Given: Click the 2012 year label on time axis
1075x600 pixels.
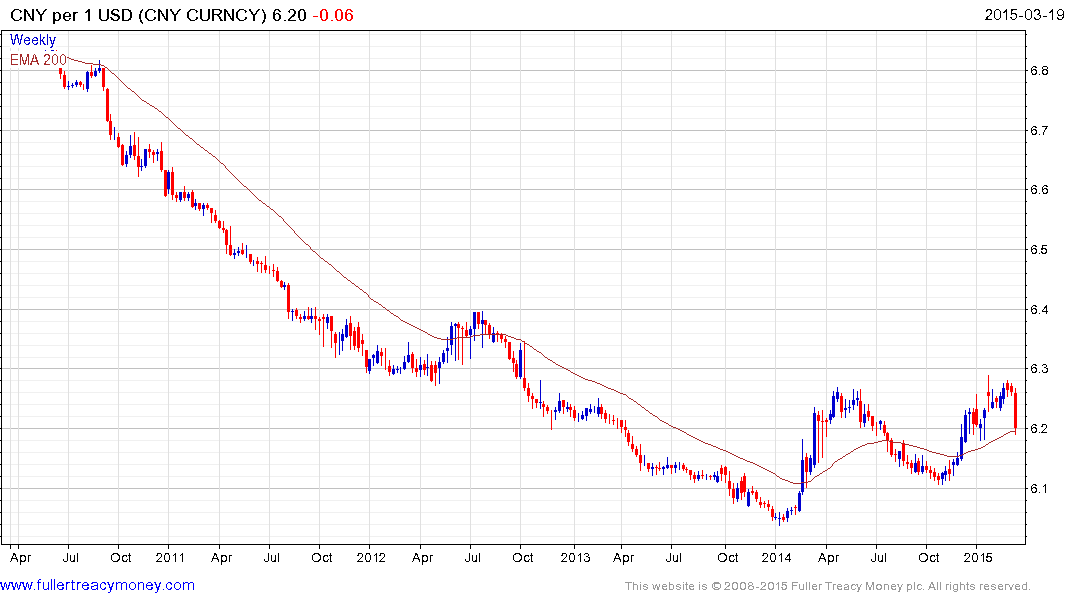Looking at the screenshot, I should pyautogui.click(x=370, y=557).
